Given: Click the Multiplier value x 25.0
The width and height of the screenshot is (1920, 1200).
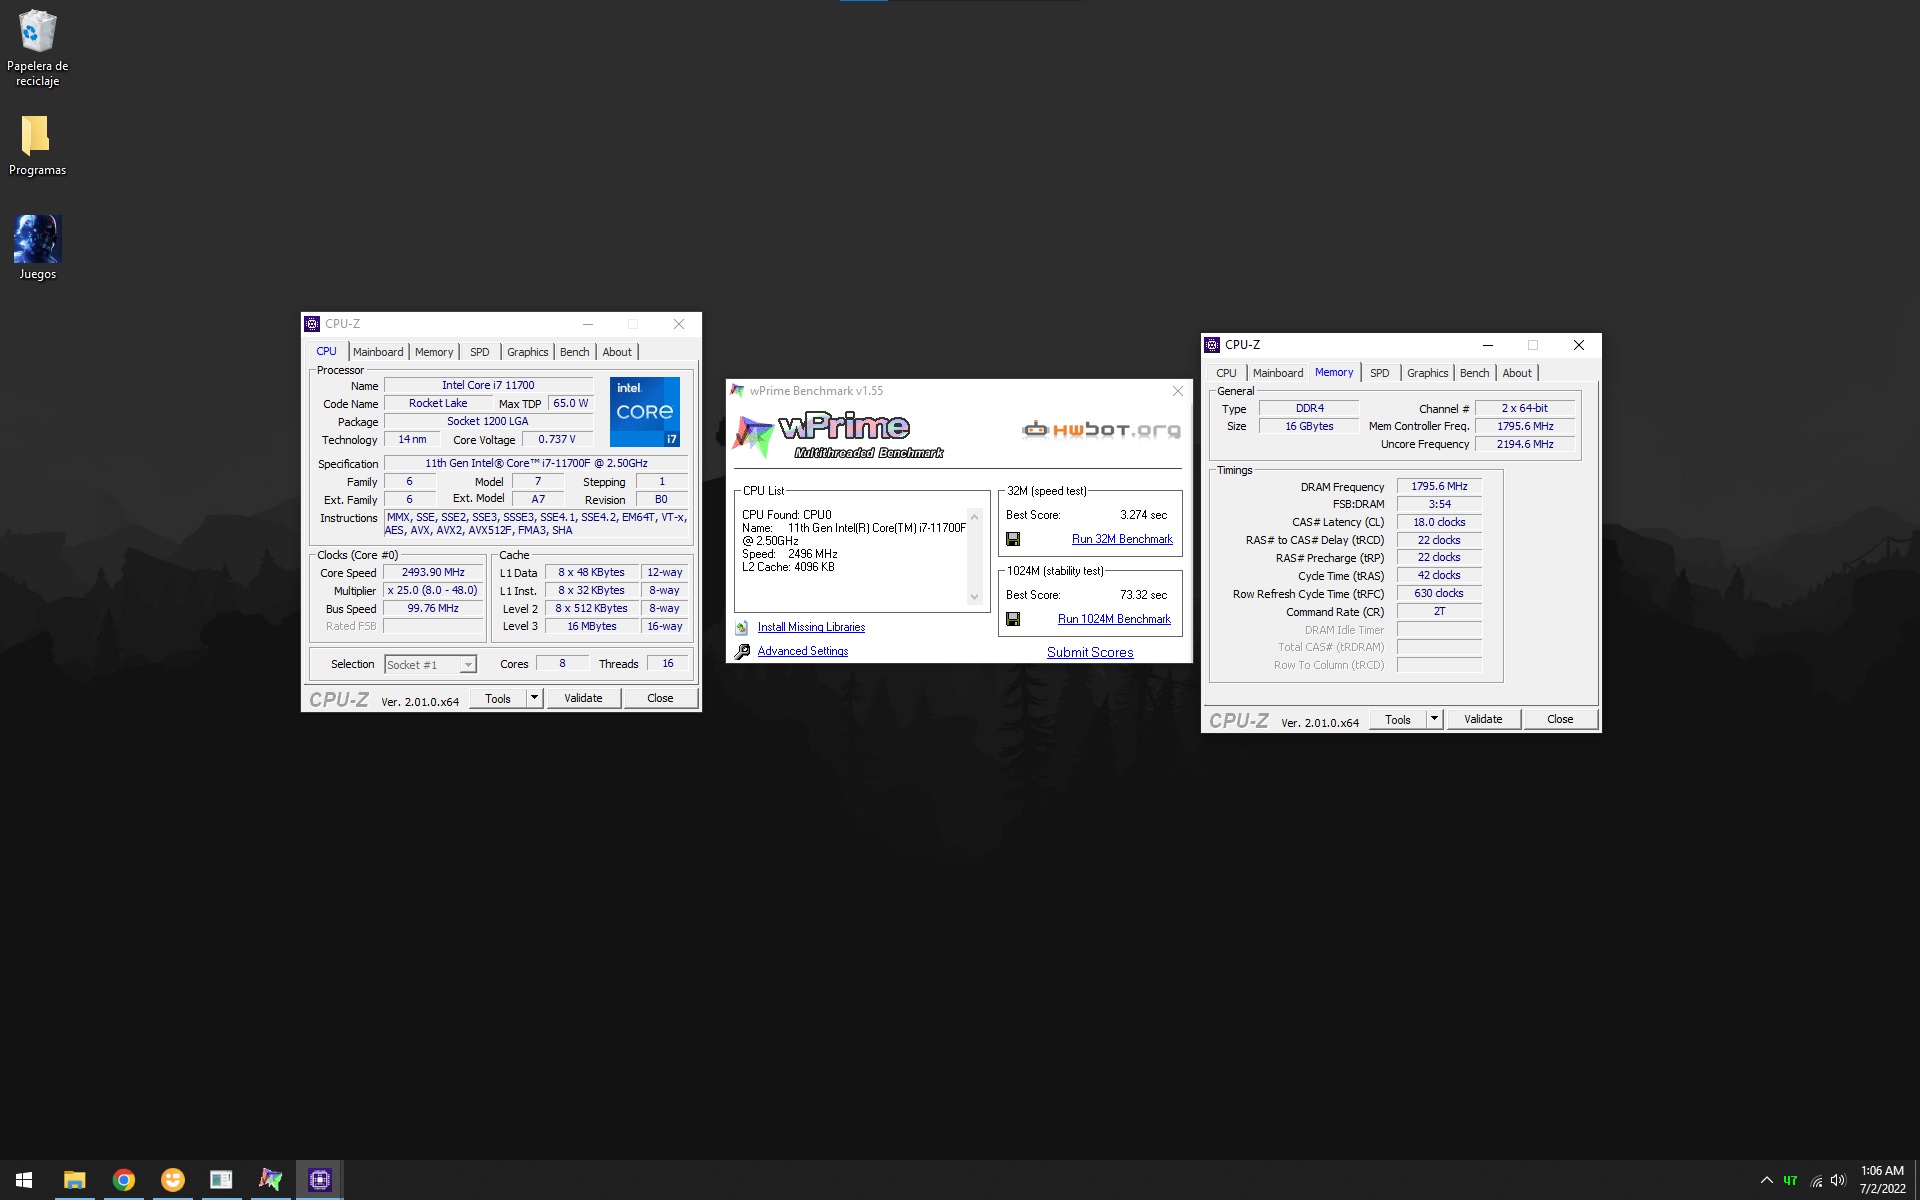Looking at the screenshot, I should click(433, 590).
